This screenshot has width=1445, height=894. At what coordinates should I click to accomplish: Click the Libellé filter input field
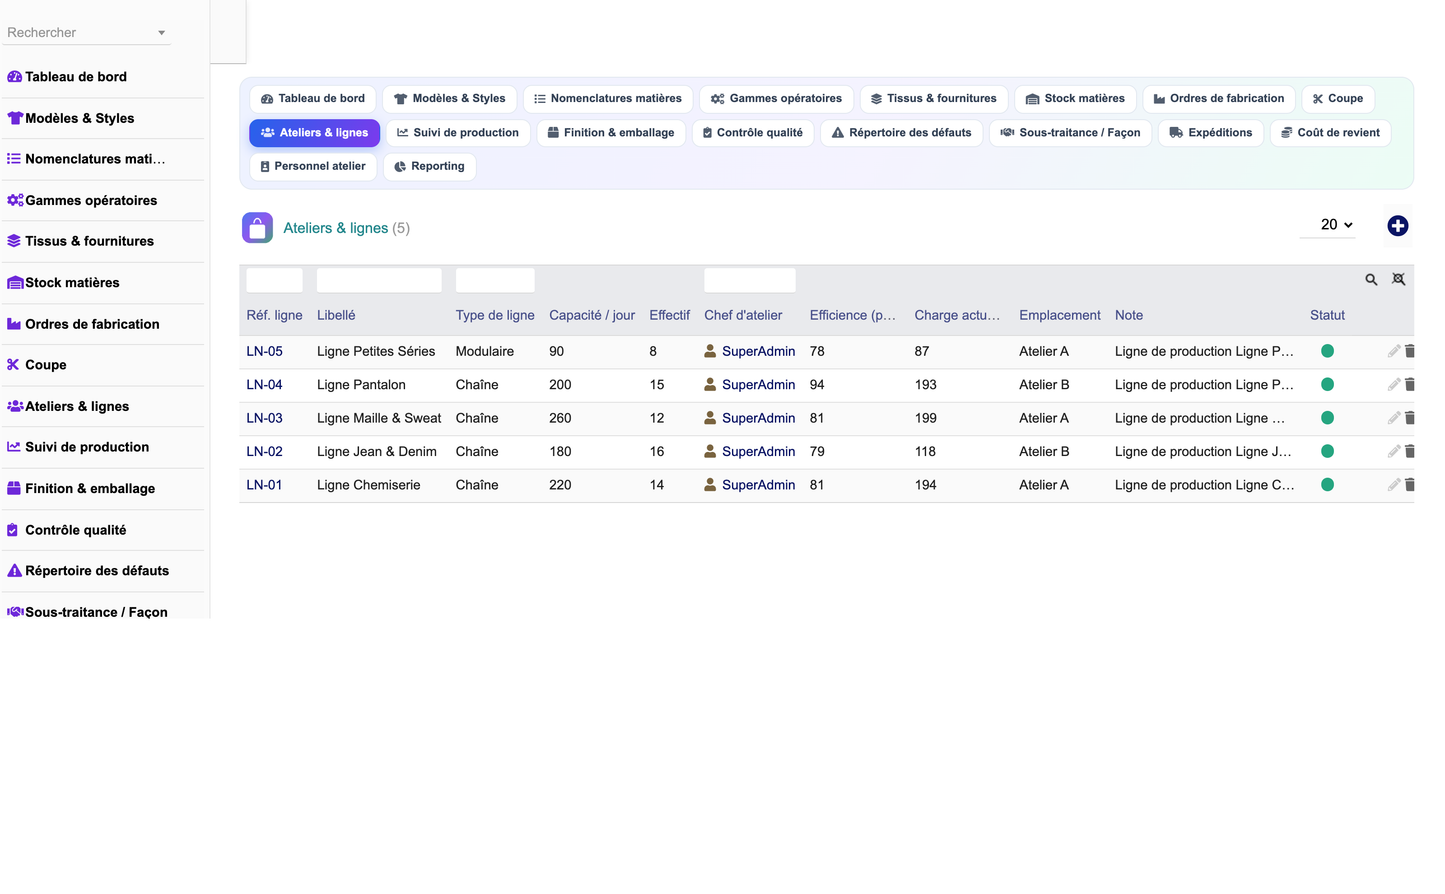(379, 280)
